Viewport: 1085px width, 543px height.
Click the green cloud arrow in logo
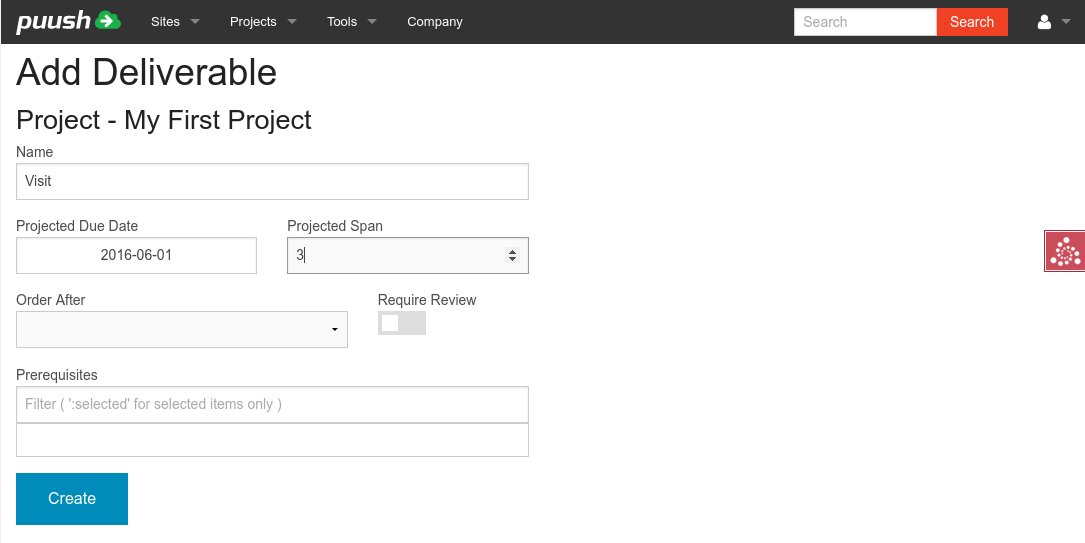point(108,20)
